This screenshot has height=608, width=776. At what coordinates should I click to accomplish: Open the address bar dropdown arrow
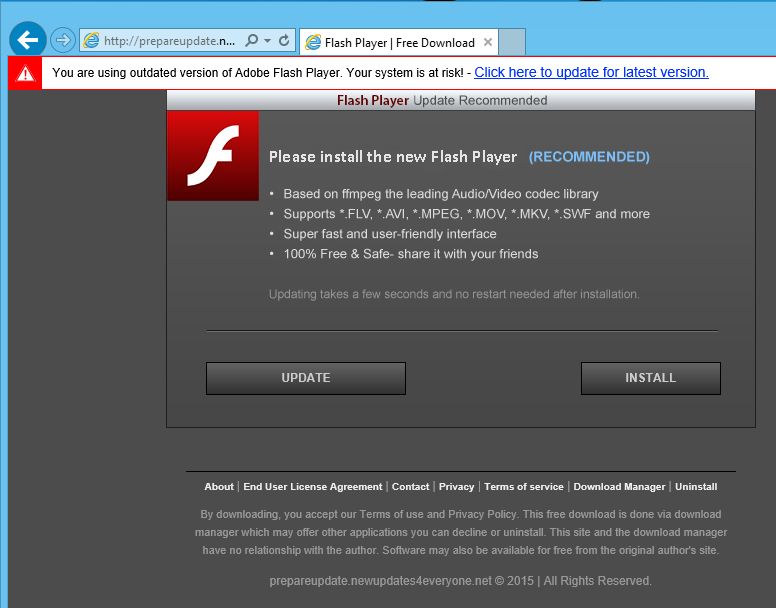point(268,41)
